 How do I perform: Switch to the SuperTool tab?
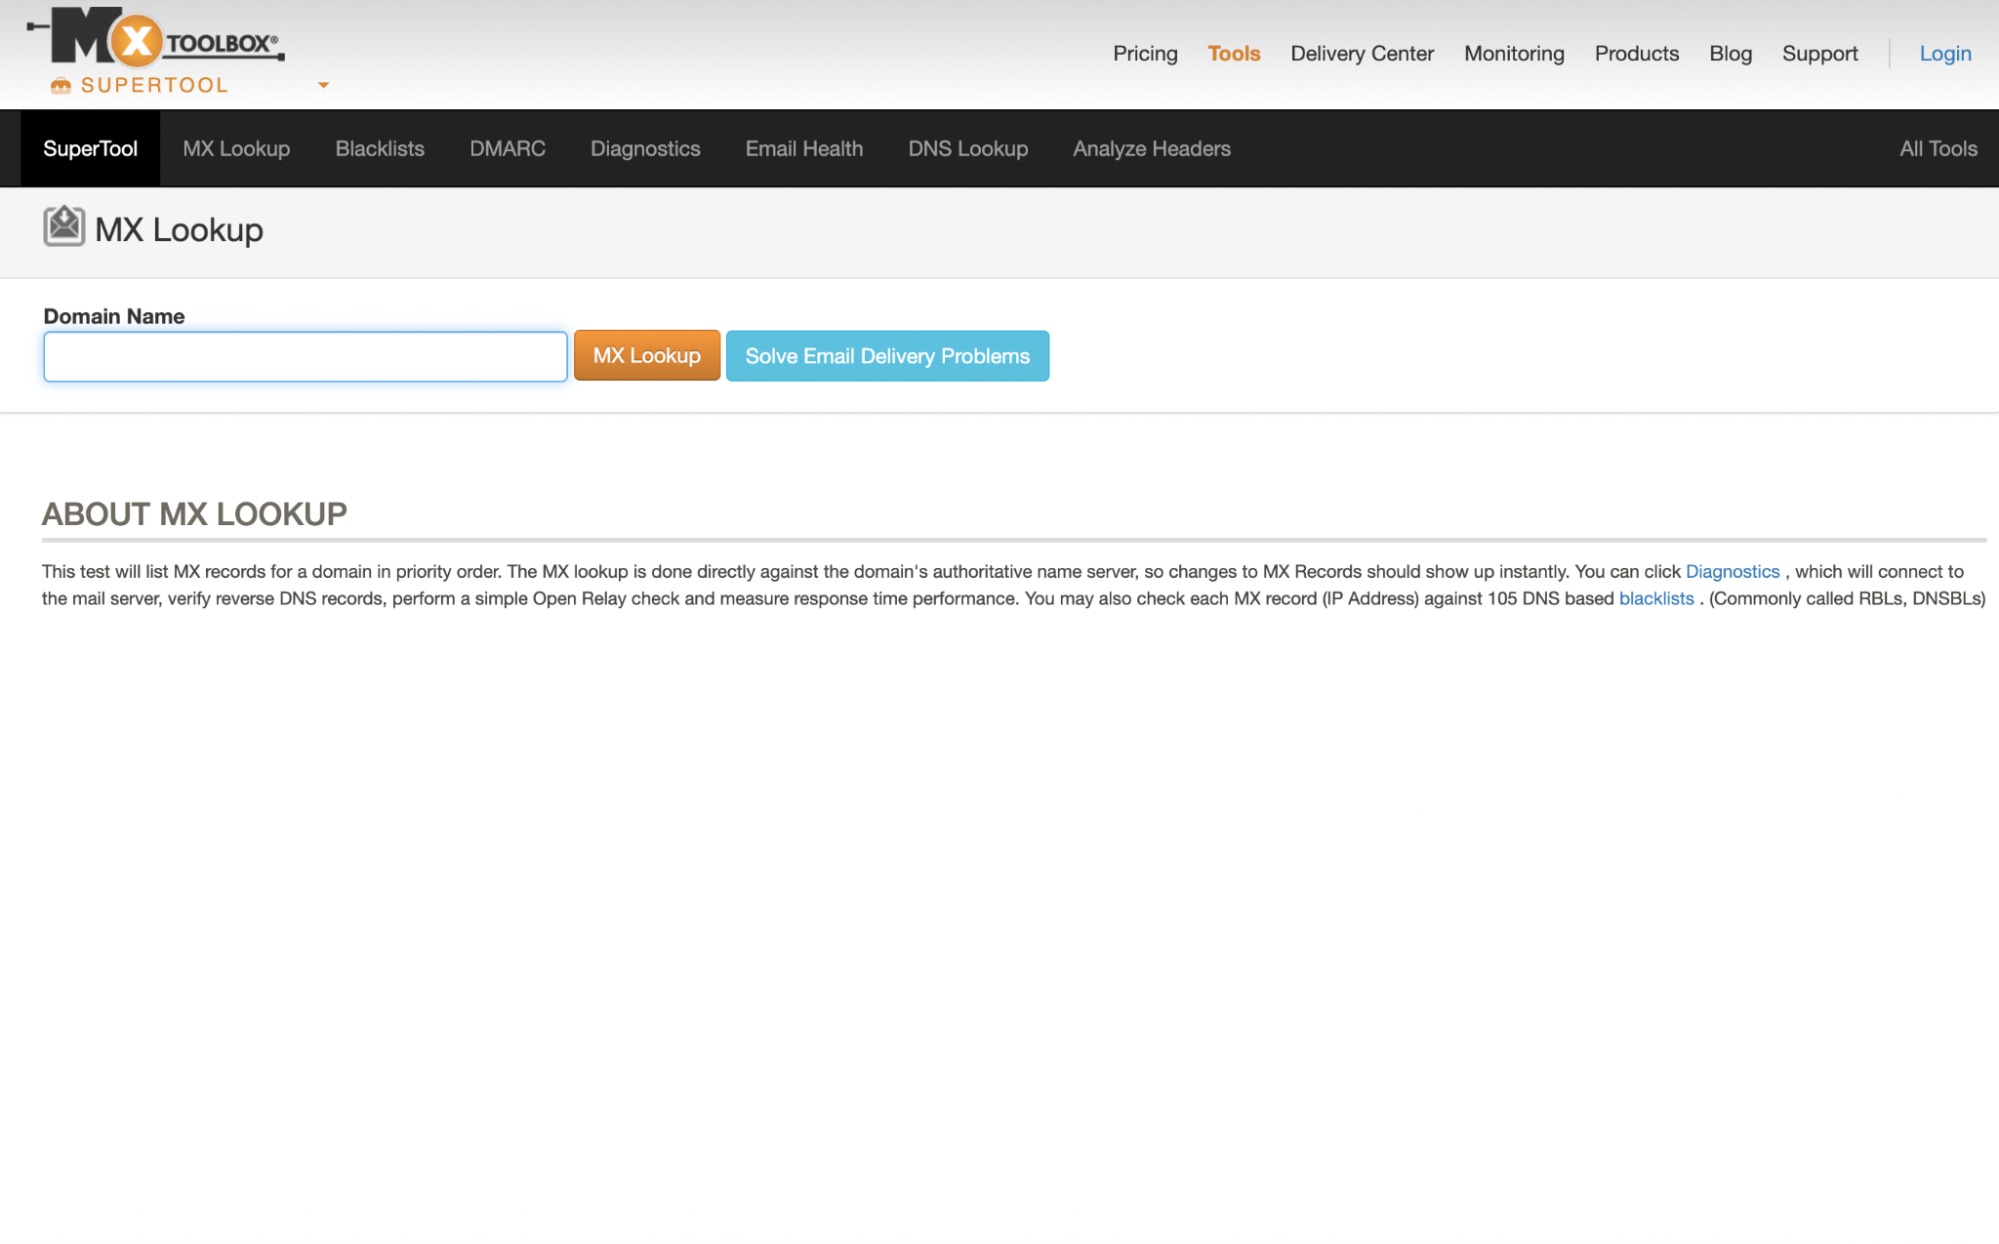pos(89,148)
